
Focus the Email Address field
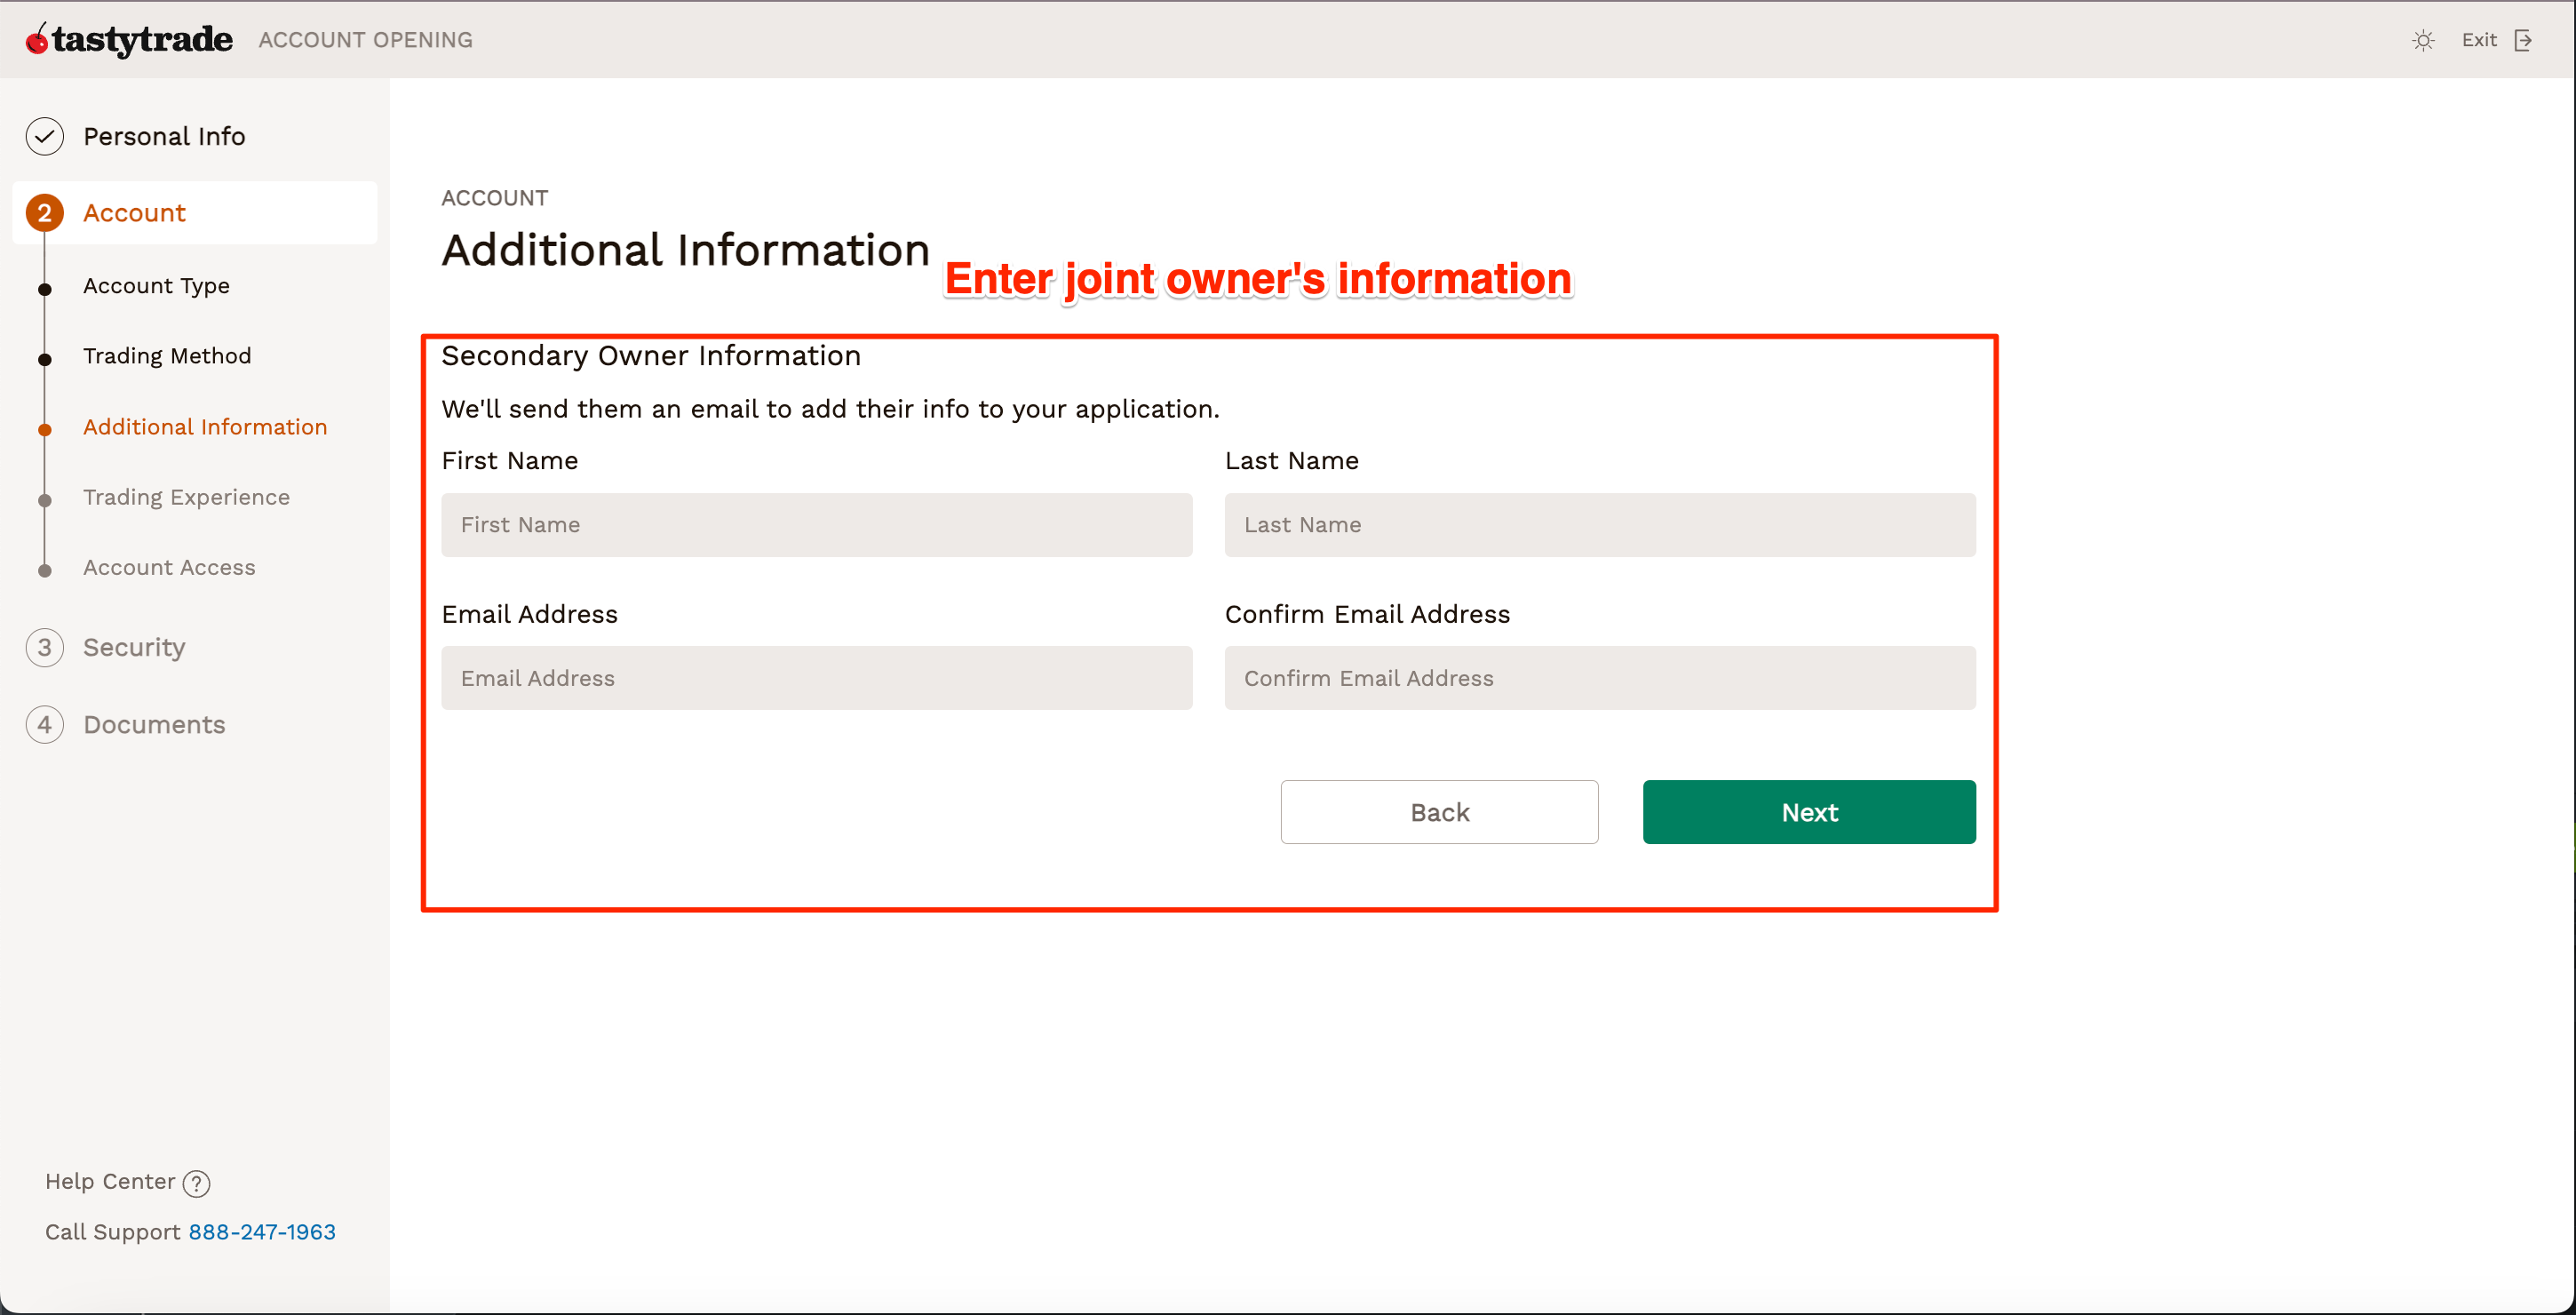pyautogui.click(x=816, y=678)
